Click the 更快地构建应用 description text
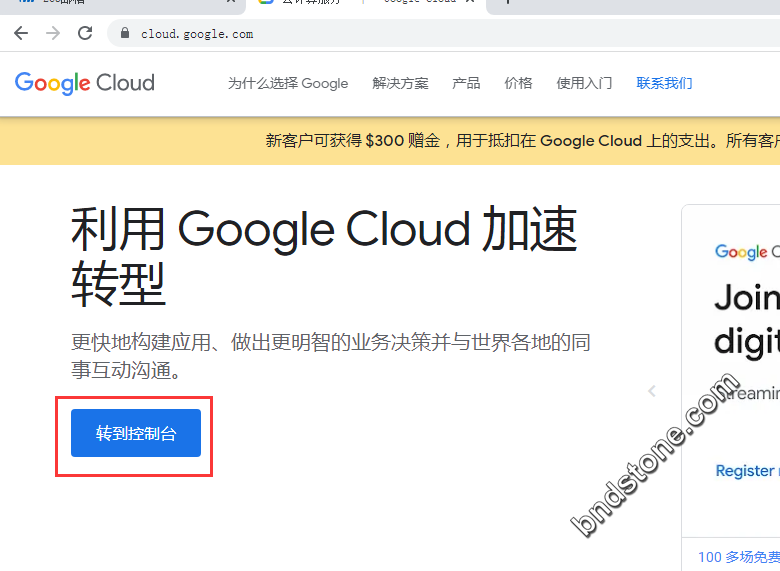 [330, 356]
